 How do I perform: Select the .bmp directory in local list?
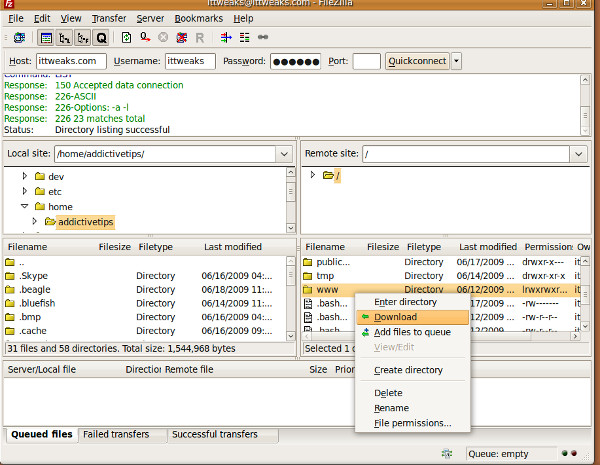[x=30, y=317]
